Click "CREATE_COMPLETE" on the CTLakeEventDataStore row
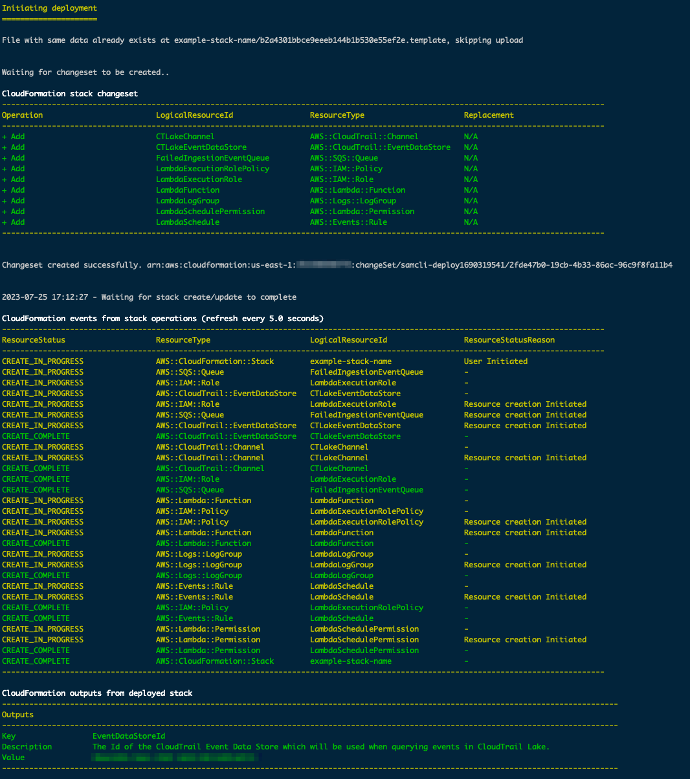 pyautogui.click(x=36, y=437)
